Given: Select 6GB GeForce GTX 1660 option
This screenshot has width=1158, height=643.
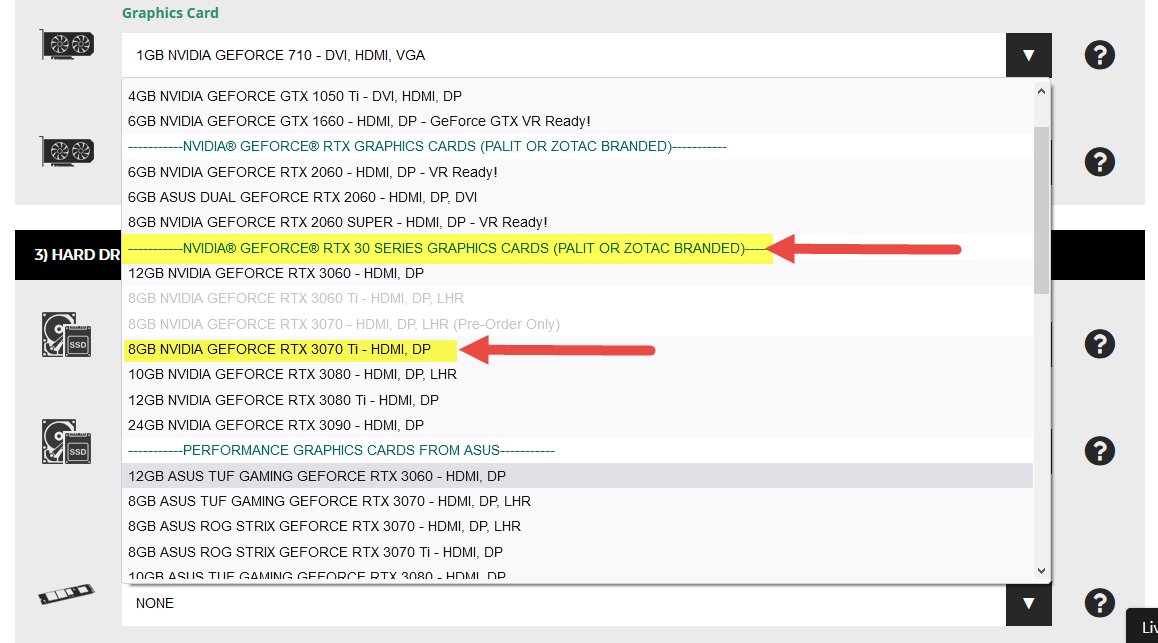Looking at the screenshot, I should [x=578, y=121].
